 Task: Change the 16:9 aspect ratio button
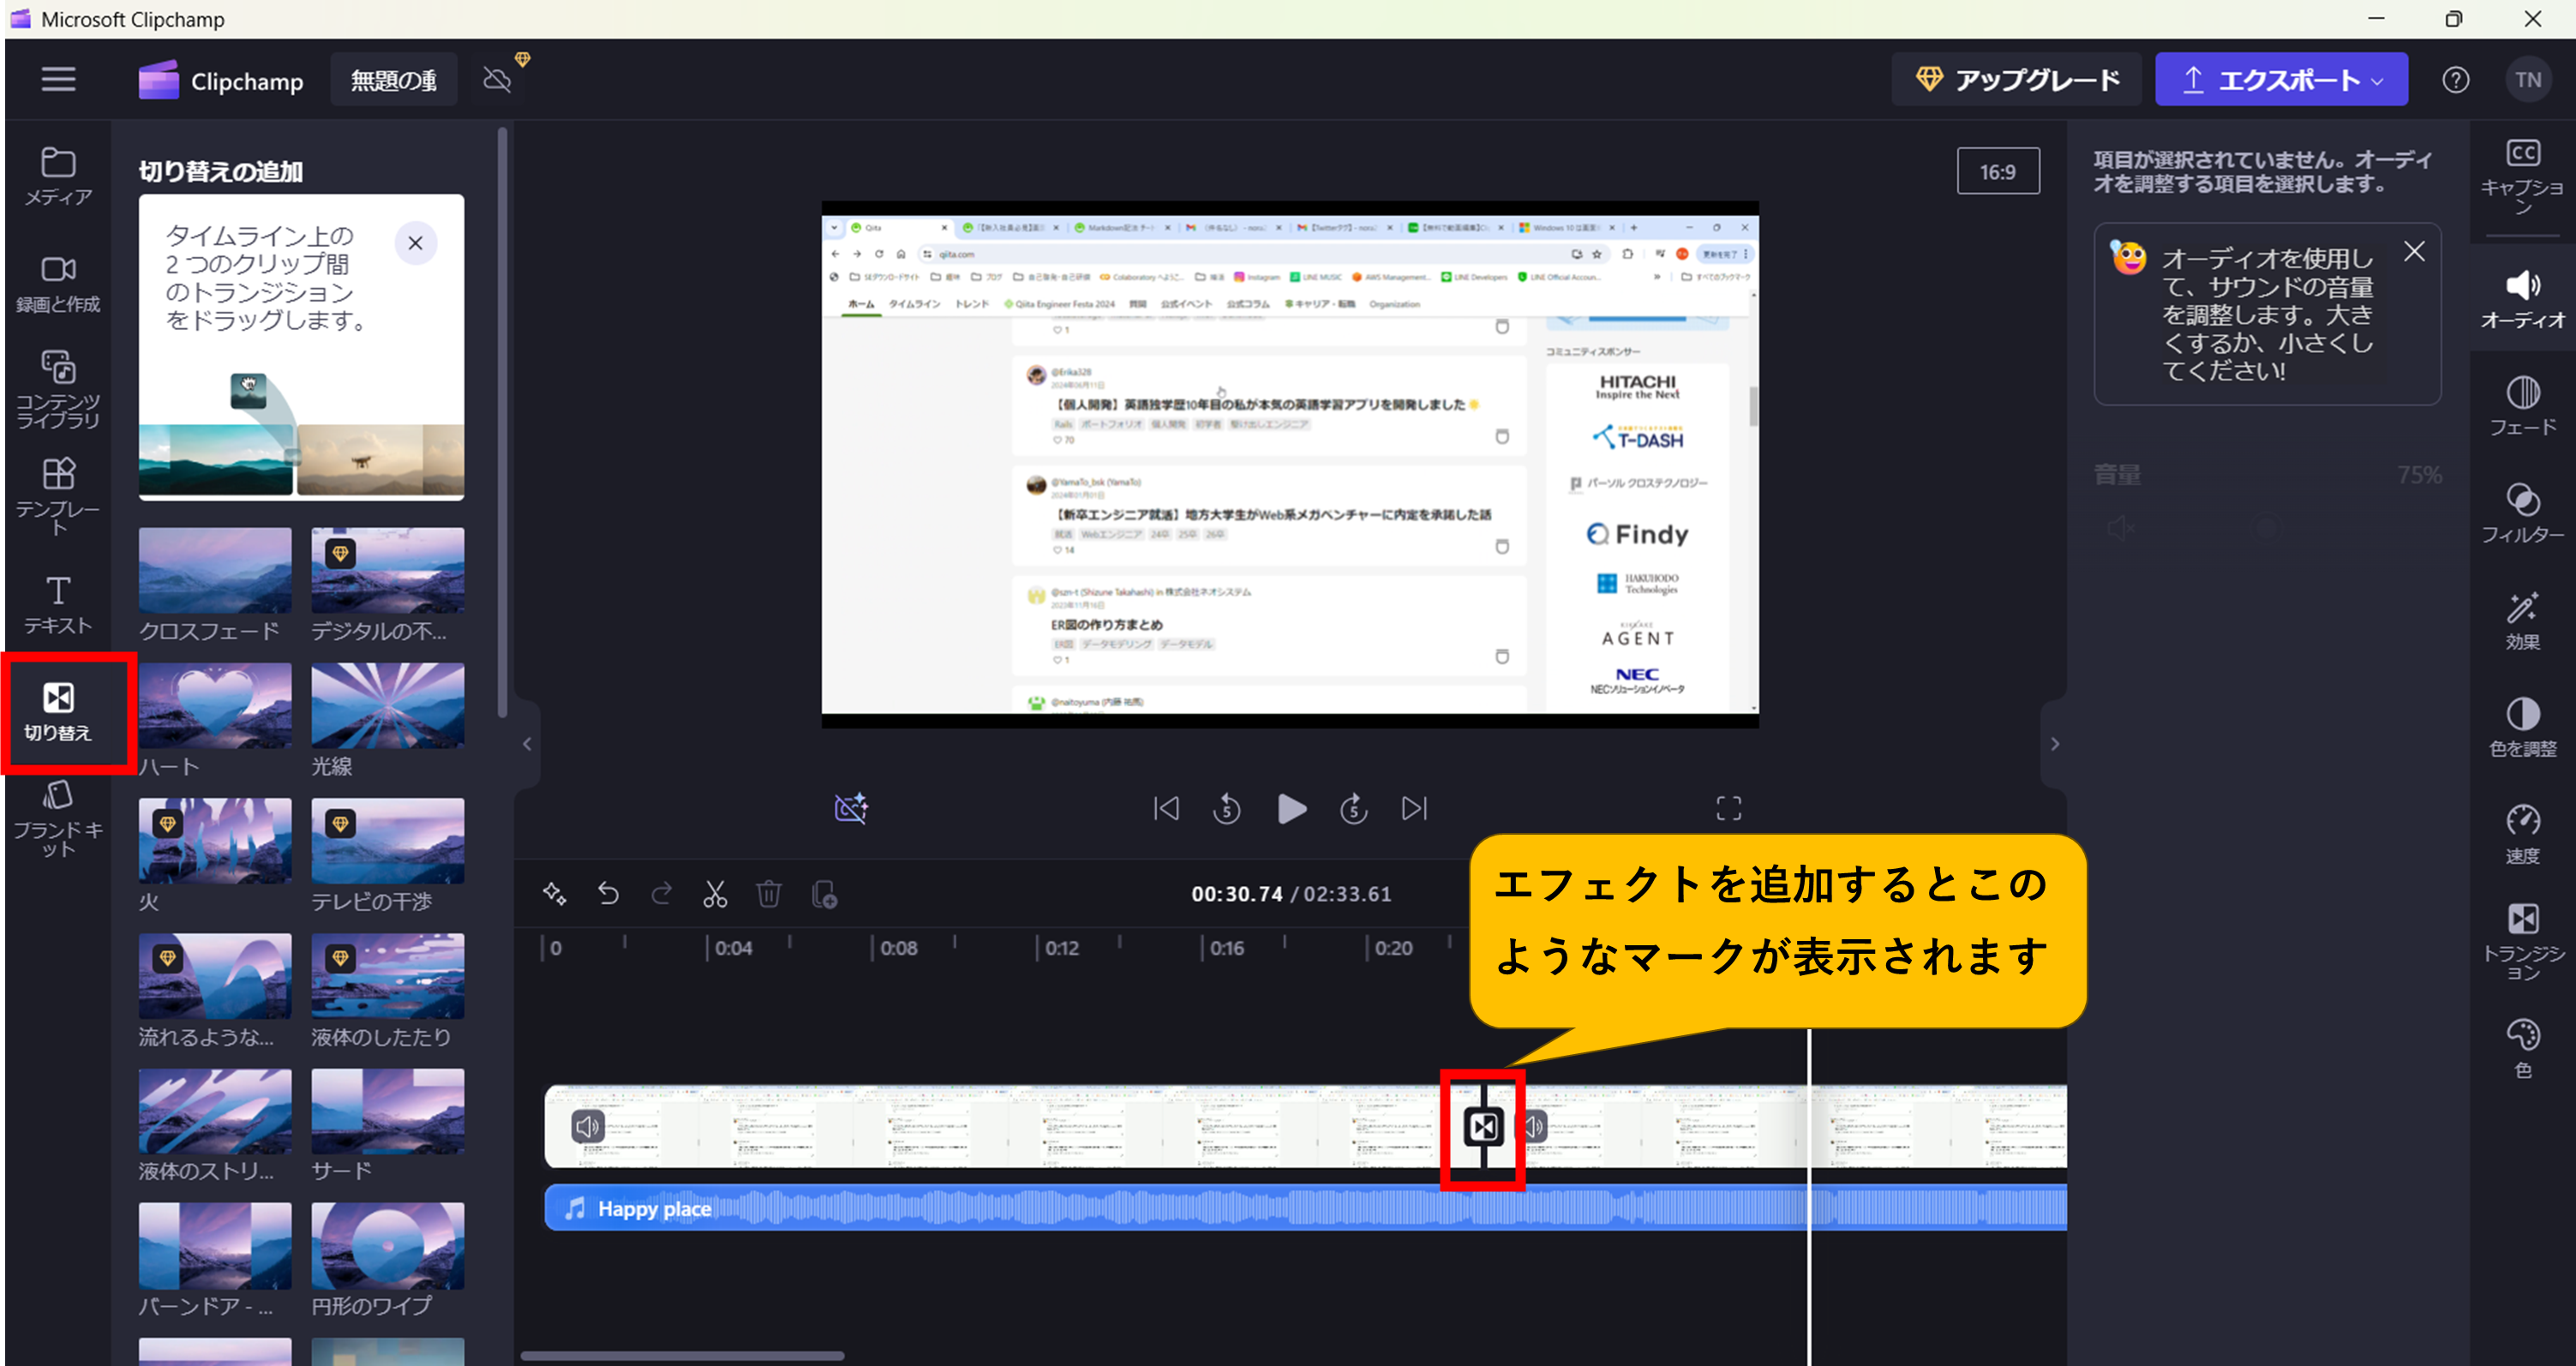pyautogui.click(x=1997, y=172)
